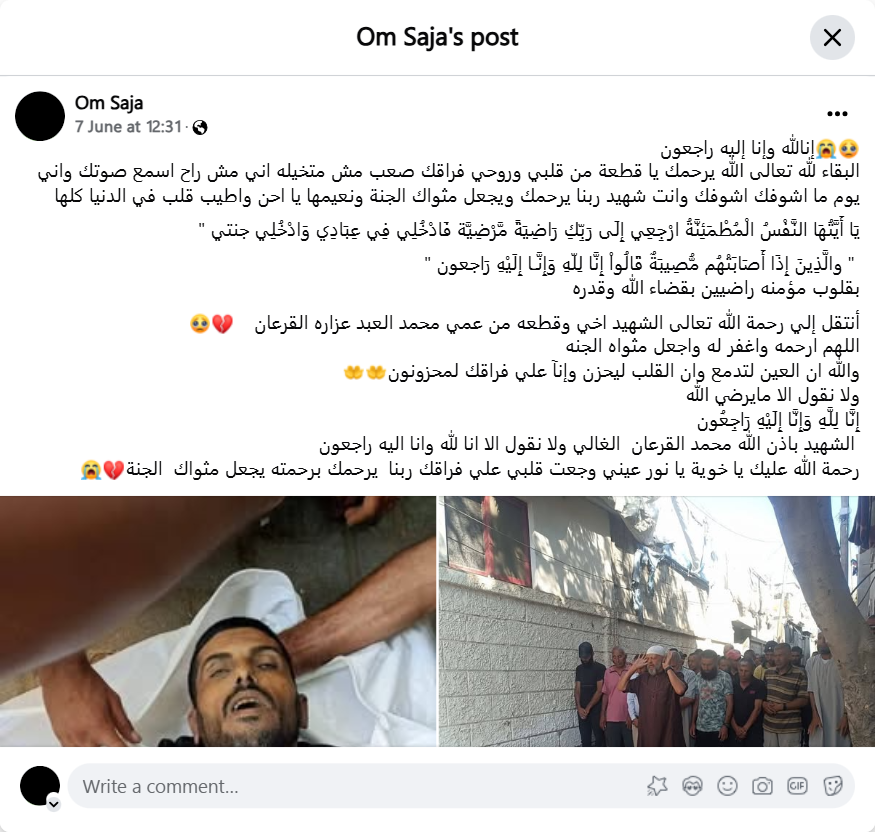Add a GIF to the comment
The image size is (875, 832).
click(x=797, y=786)
